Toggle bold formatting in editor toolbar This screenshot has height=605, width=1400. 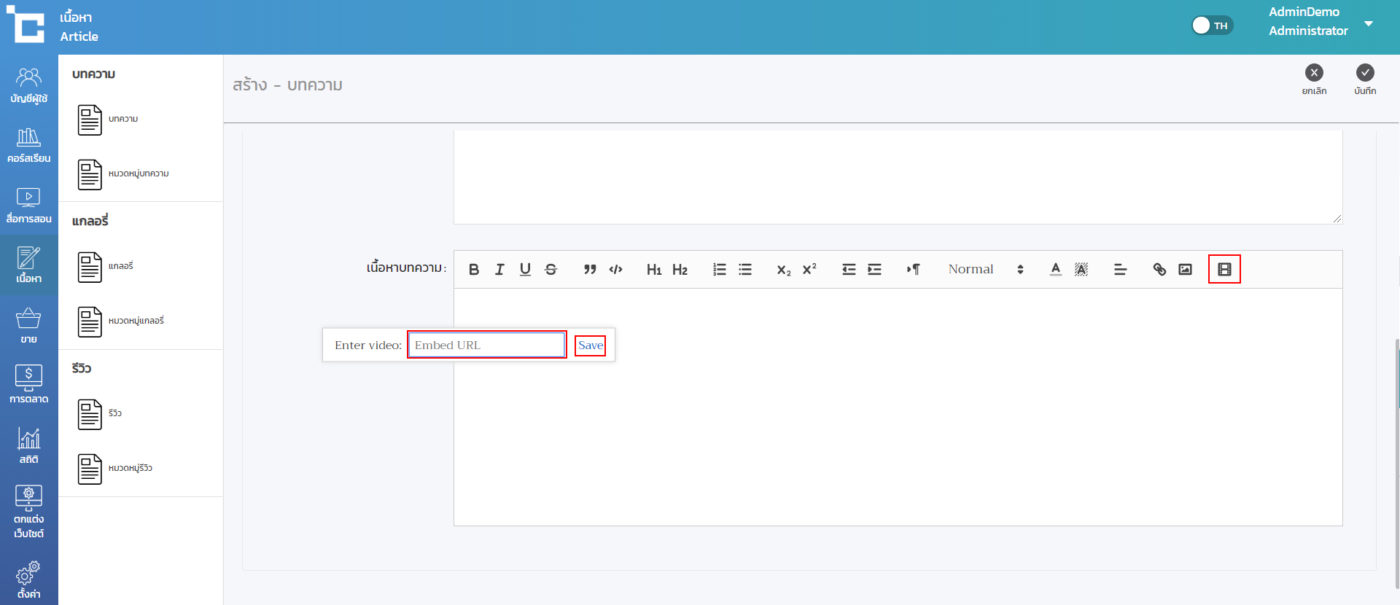tap(474, 269)
